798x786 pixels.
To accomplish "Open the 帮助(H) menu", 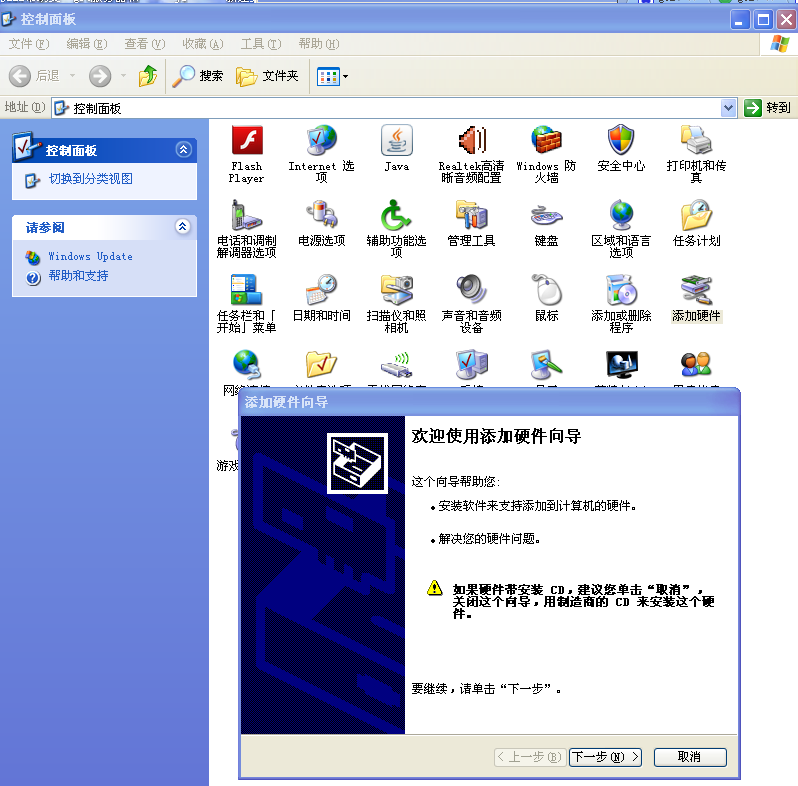I will [x=319, y=44].
